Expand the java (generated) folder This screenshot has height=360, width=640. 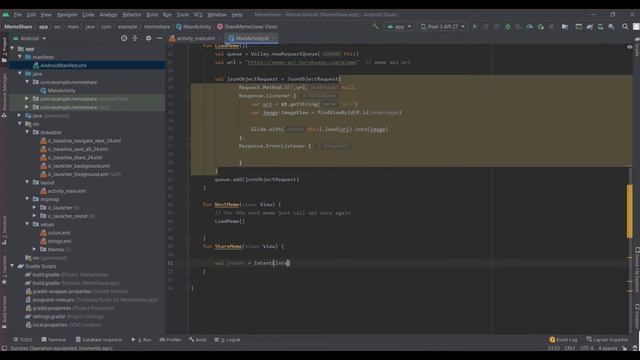point(20,116)
